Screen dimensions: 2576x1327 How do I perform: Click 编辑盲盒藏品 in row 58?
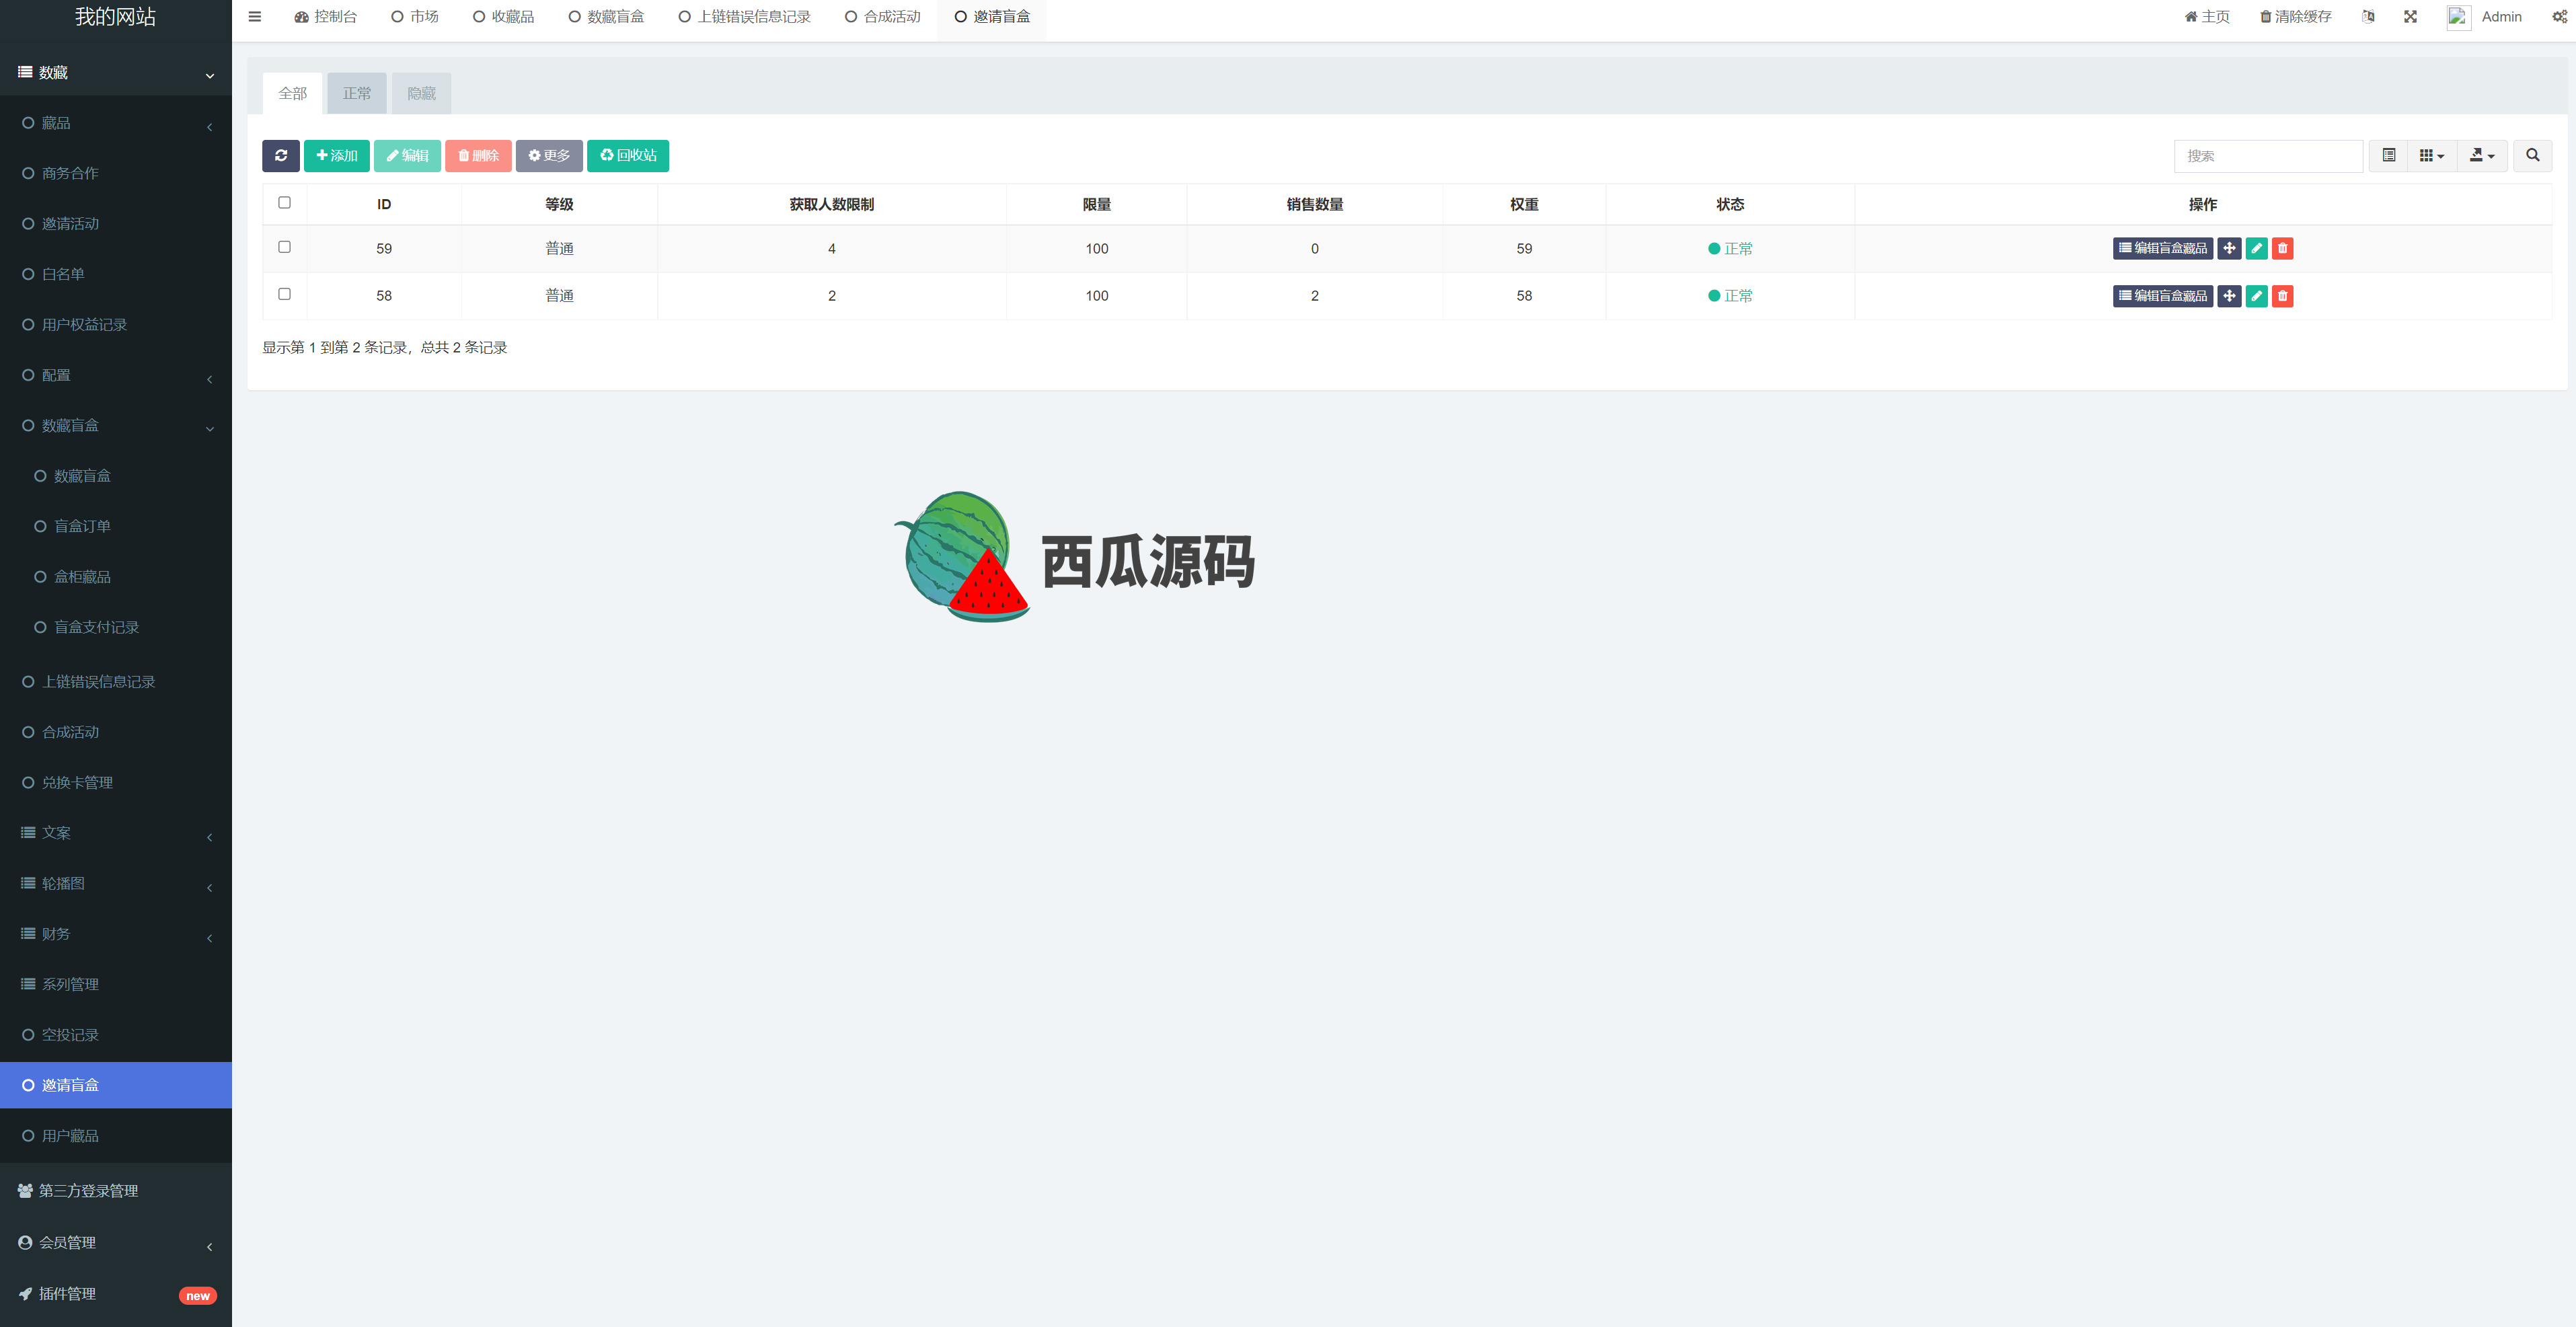2163,296
